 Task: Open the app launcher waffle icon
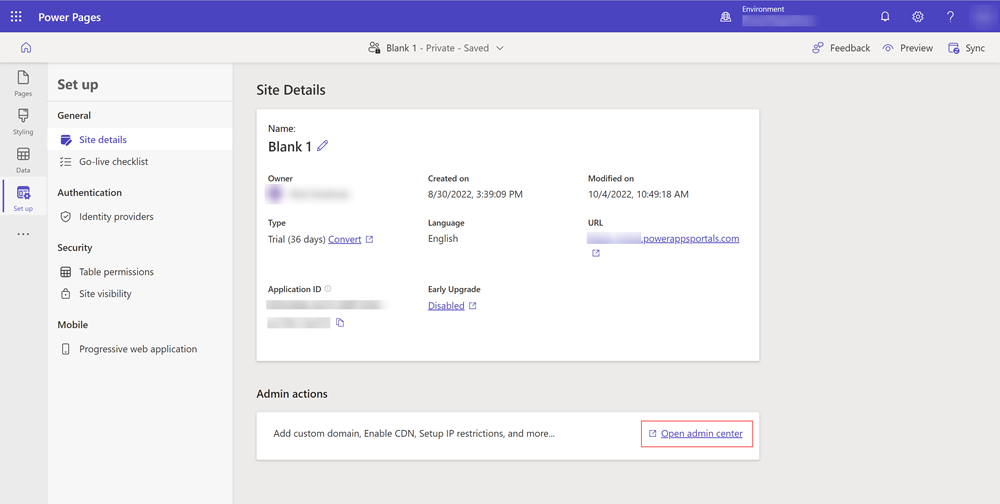pos(16,17)
